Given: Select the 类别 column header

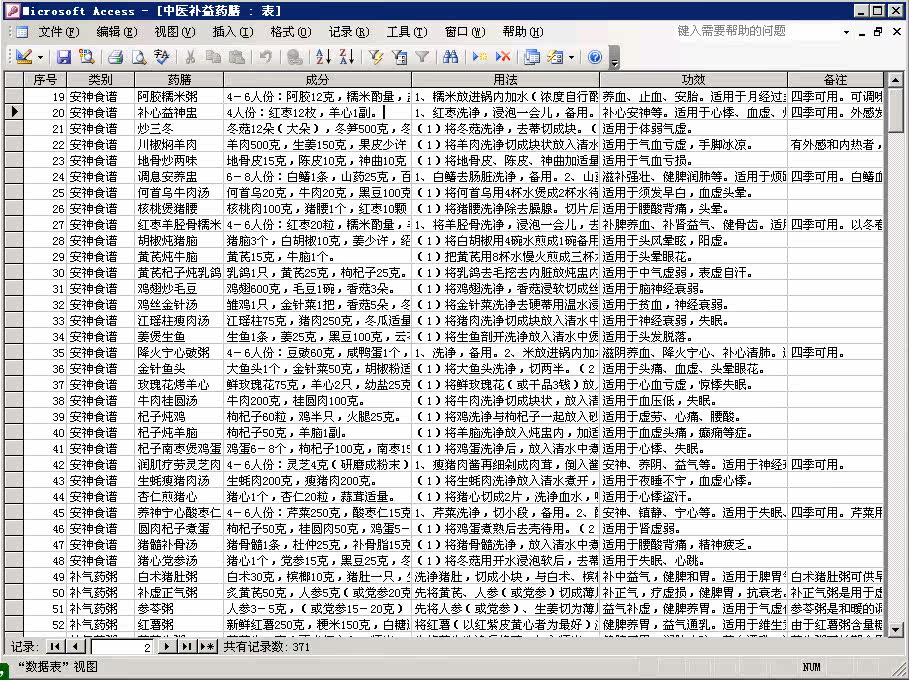Looking at the screenshot, I should coord(100,80).
